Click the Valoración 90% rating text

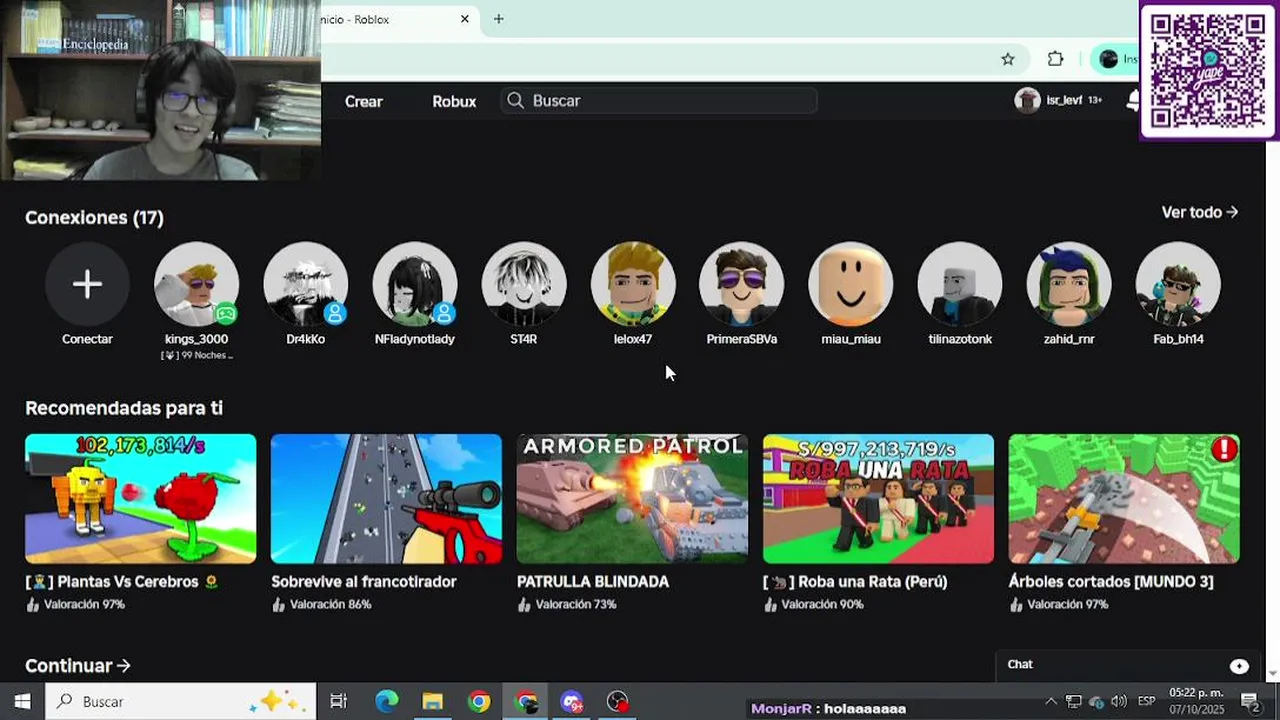(822, 605)
